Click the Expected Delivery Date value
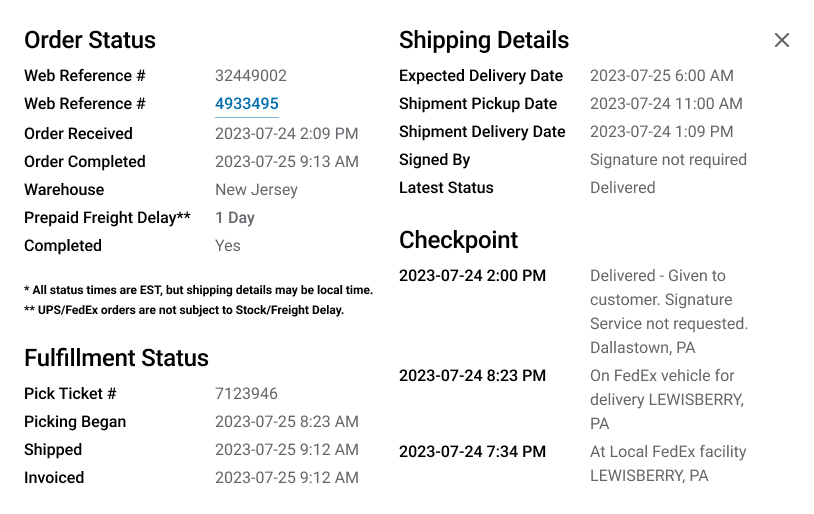The width and height of the screenshot is (814, 514). pos(661,76)
